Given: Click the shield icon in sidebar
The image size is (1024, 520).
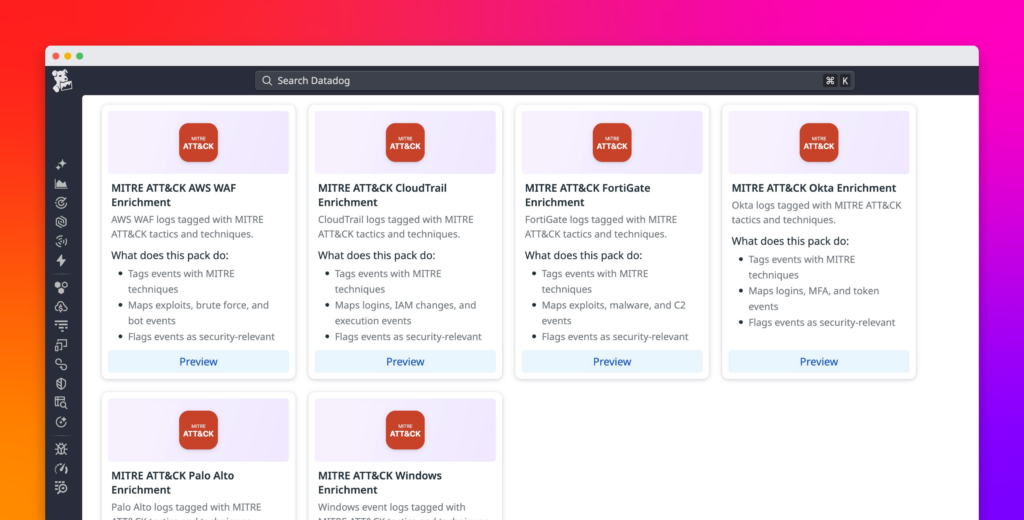Looking at the screenshot, I should (x=61, y=383).
